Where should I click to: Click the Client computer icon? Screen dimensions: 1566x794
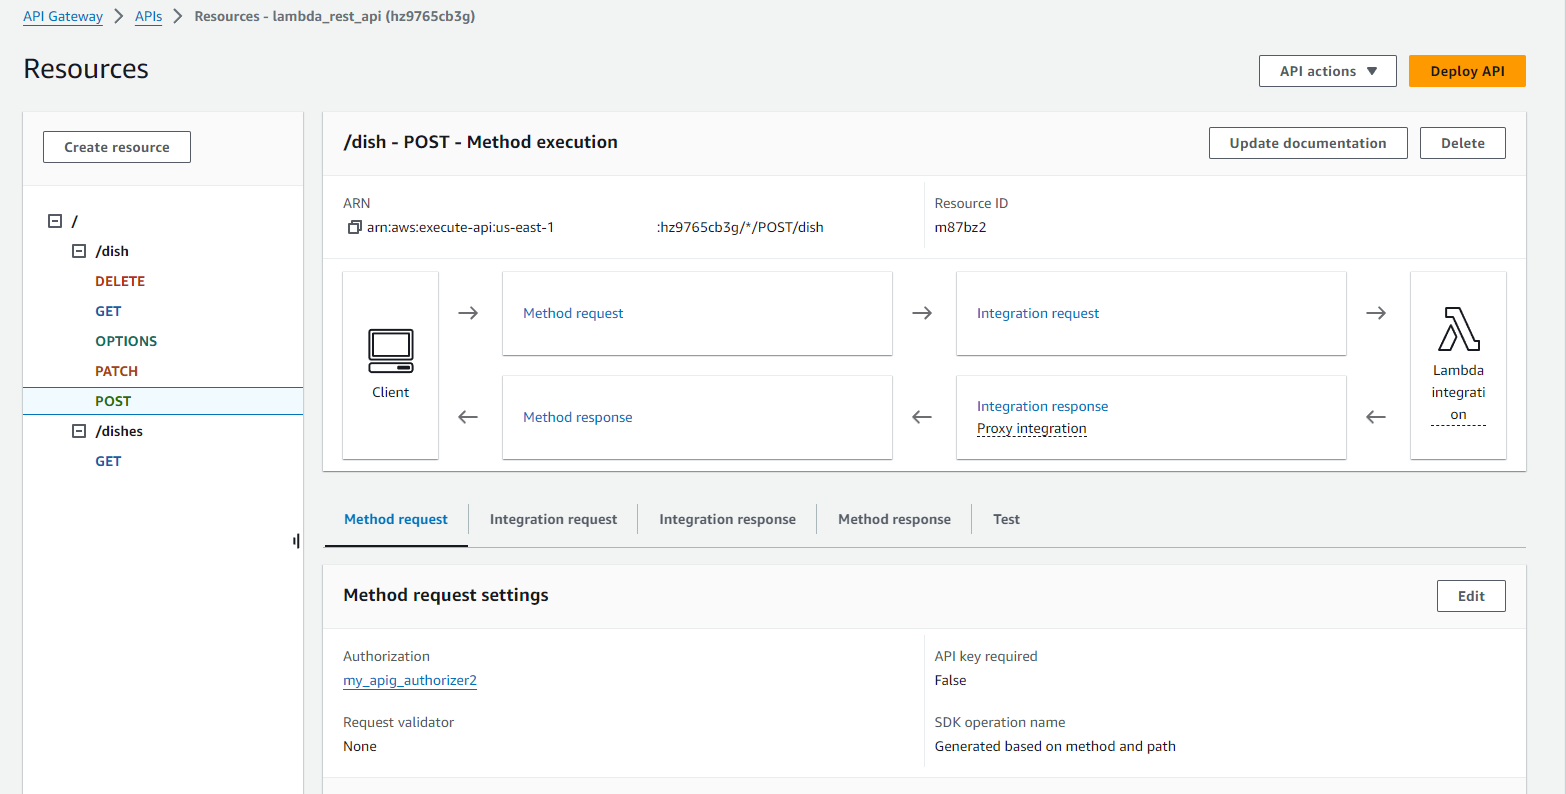[390, 351]
